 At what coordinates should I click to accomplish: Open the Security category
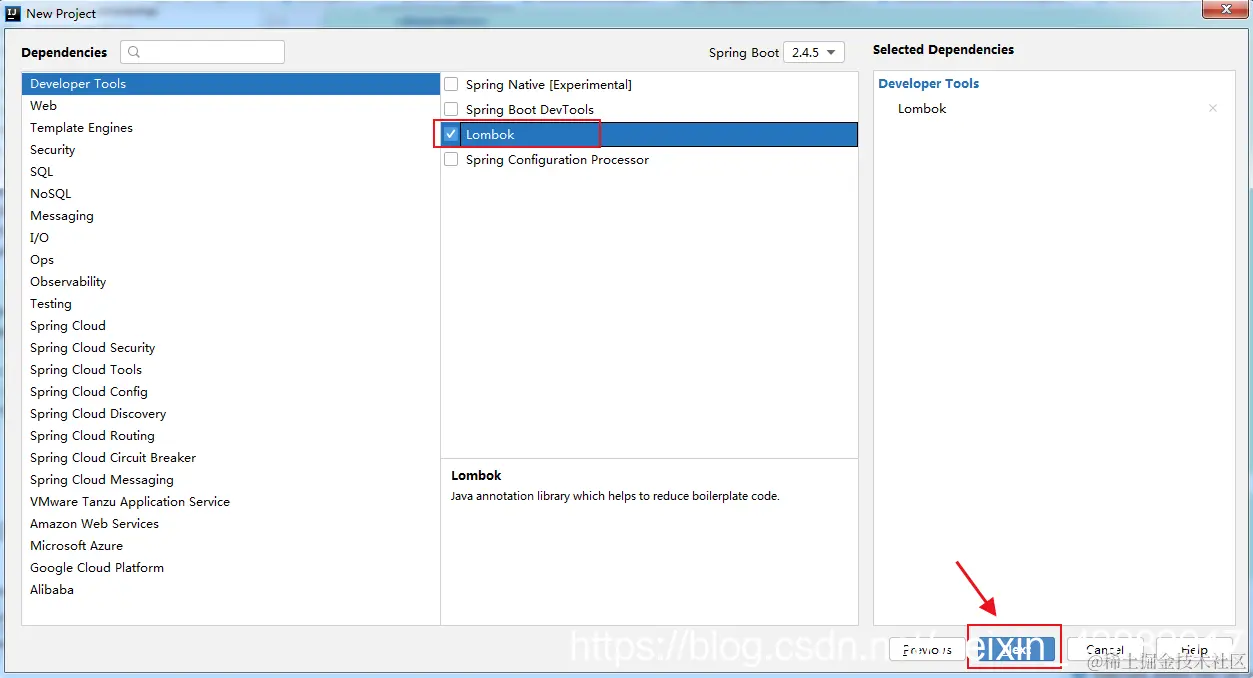pos(231,150)
